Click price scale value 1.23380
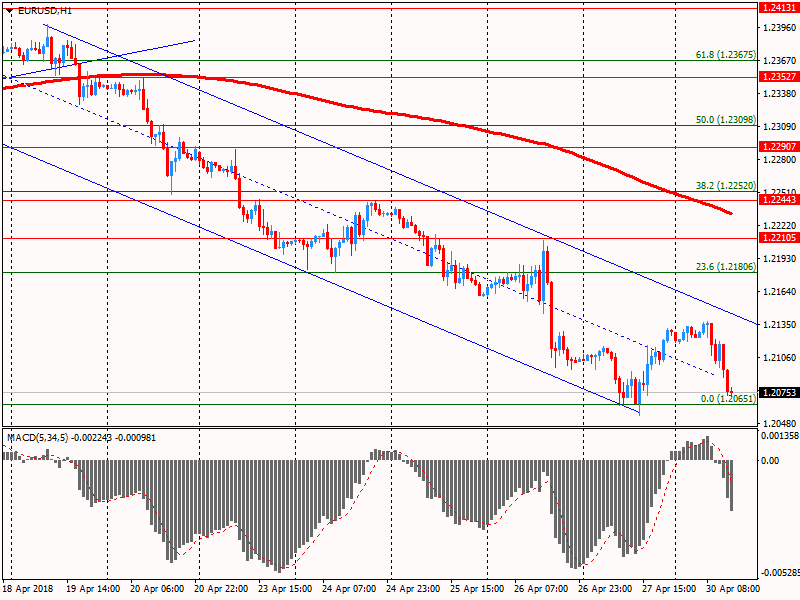Screen dimensions: 800x600 tap(780, 93)
